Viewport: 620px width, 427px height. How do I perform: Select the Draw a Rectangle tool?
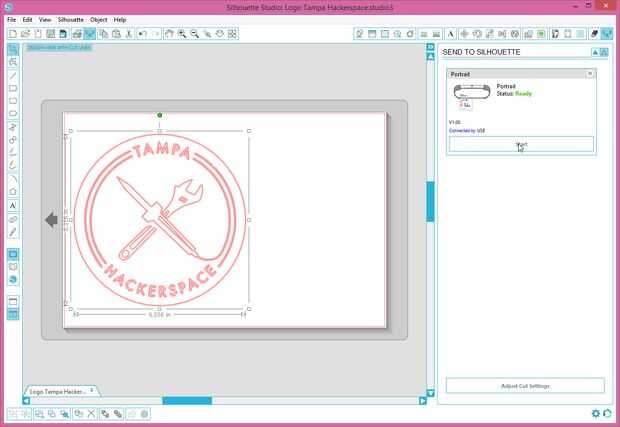pos(13,88)
